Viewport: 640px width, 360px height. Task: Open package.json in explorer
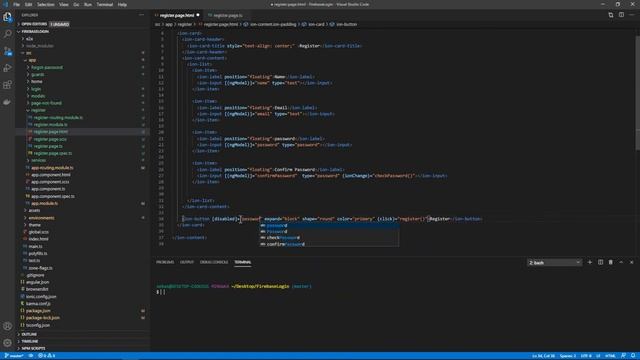point(38,311)
